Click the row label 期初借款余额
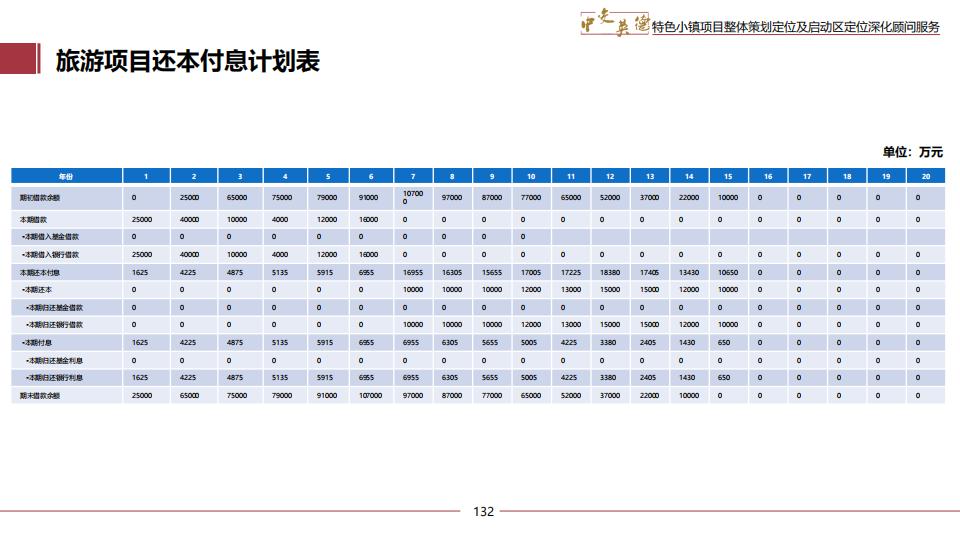This screenshot has width=960, height=540. (40, 198)
